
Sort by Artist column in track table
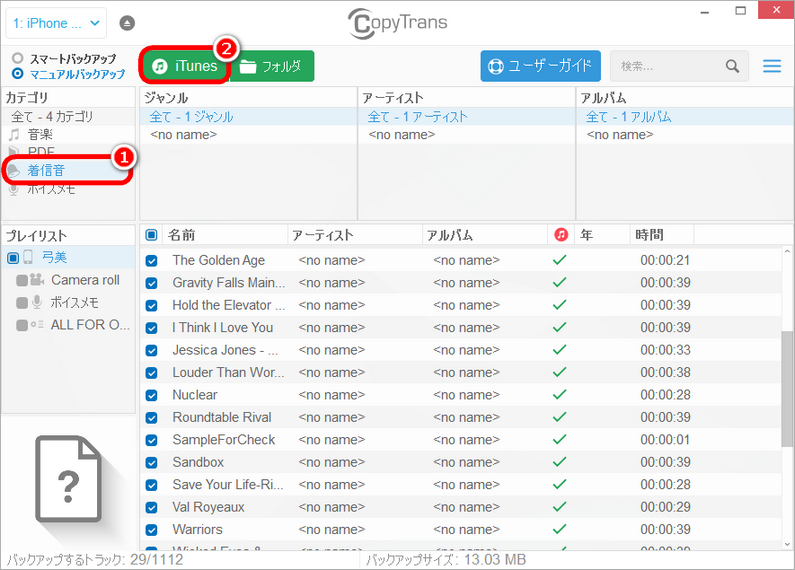click(x=355, y=235)
